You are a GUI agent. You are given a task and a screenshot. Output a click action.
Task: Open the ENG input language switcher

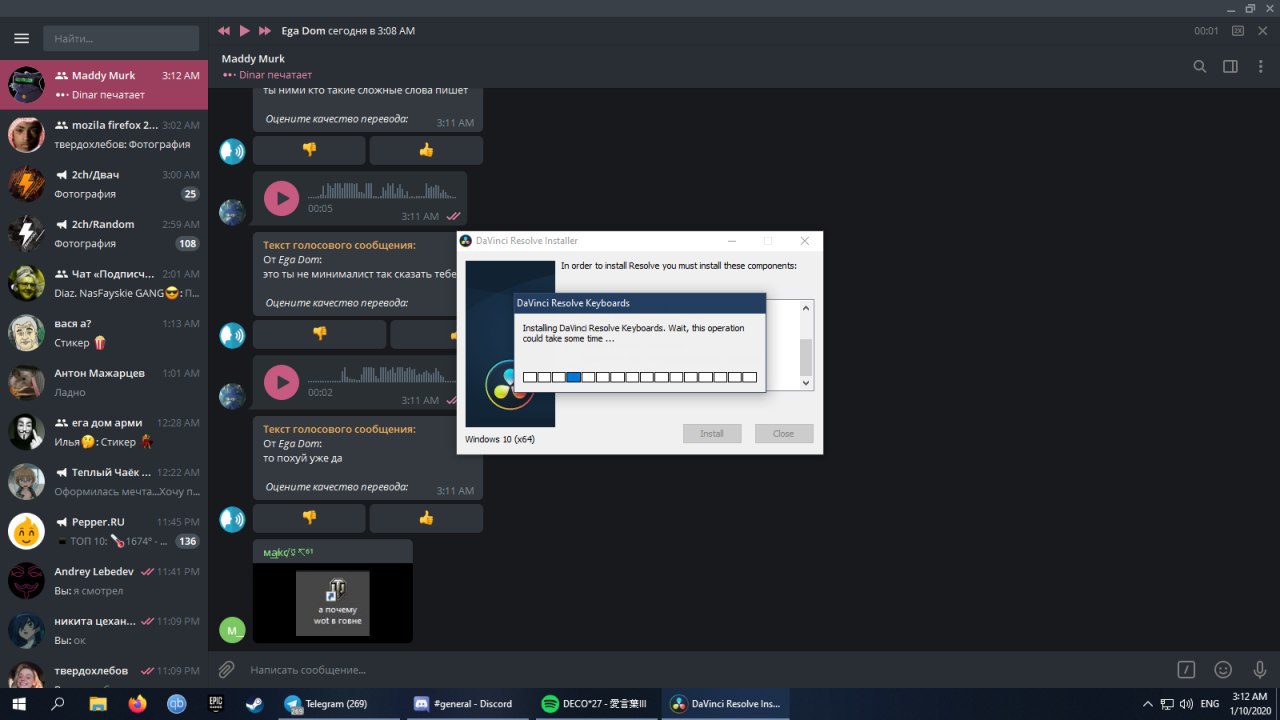[1210, 704]
